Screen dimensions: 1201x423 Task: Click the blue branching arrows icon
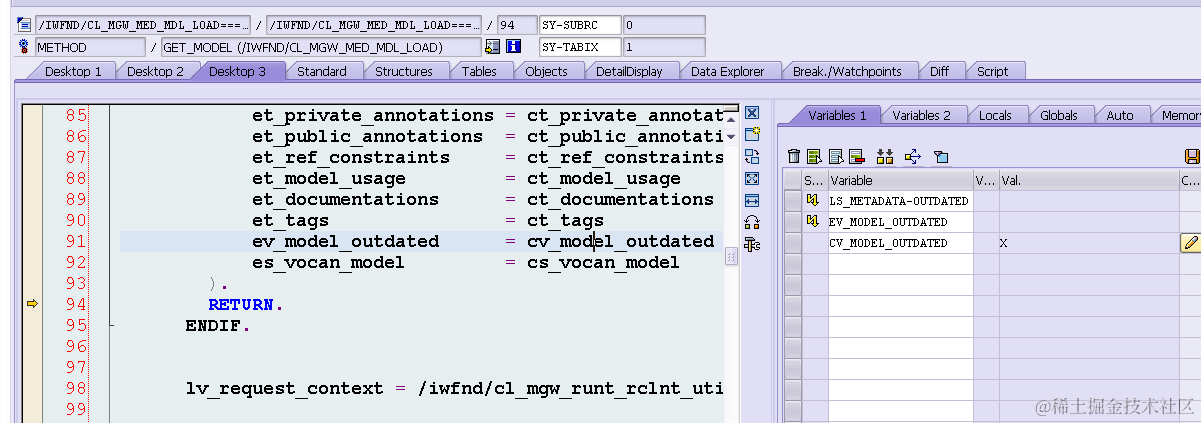click(x=912, y=156)
